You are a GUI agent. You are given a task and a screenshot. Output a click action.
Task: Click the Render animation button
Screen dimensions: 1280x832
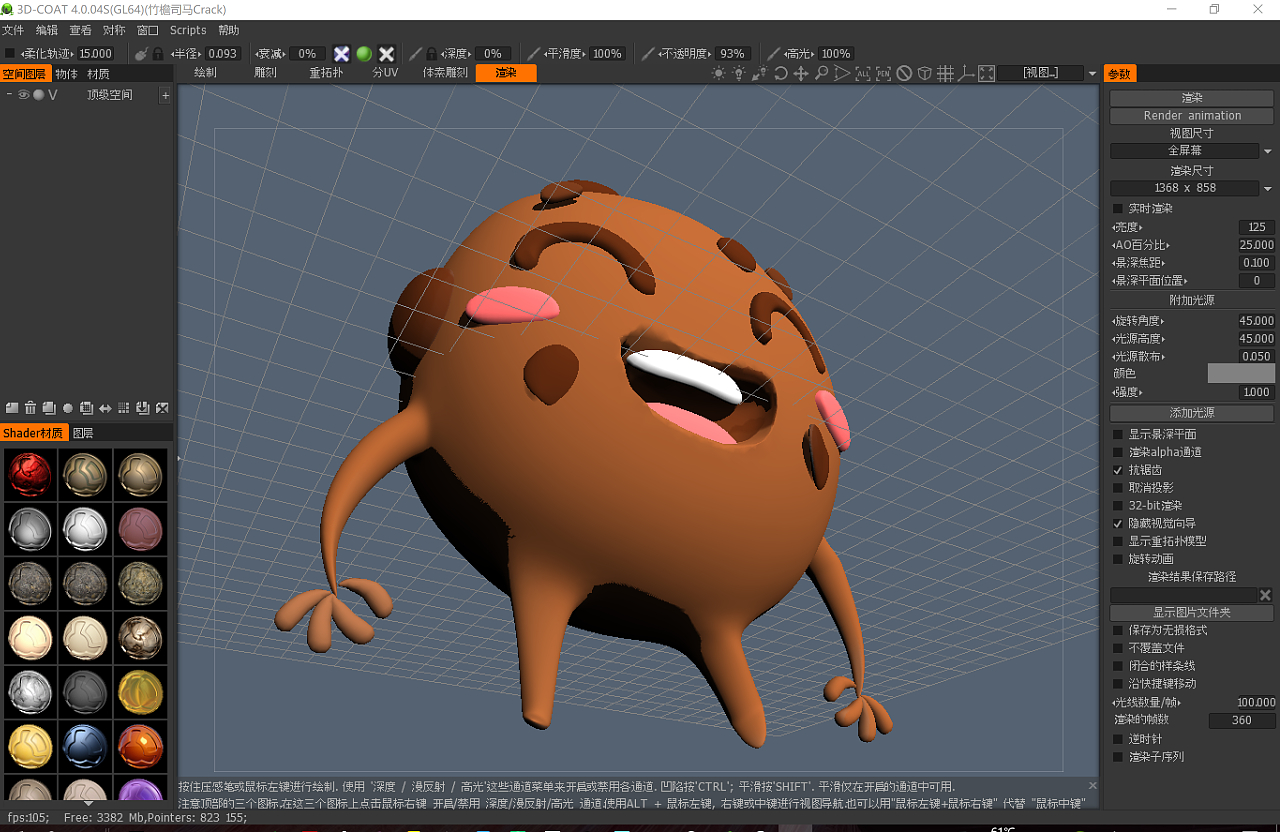point(1192,116)
